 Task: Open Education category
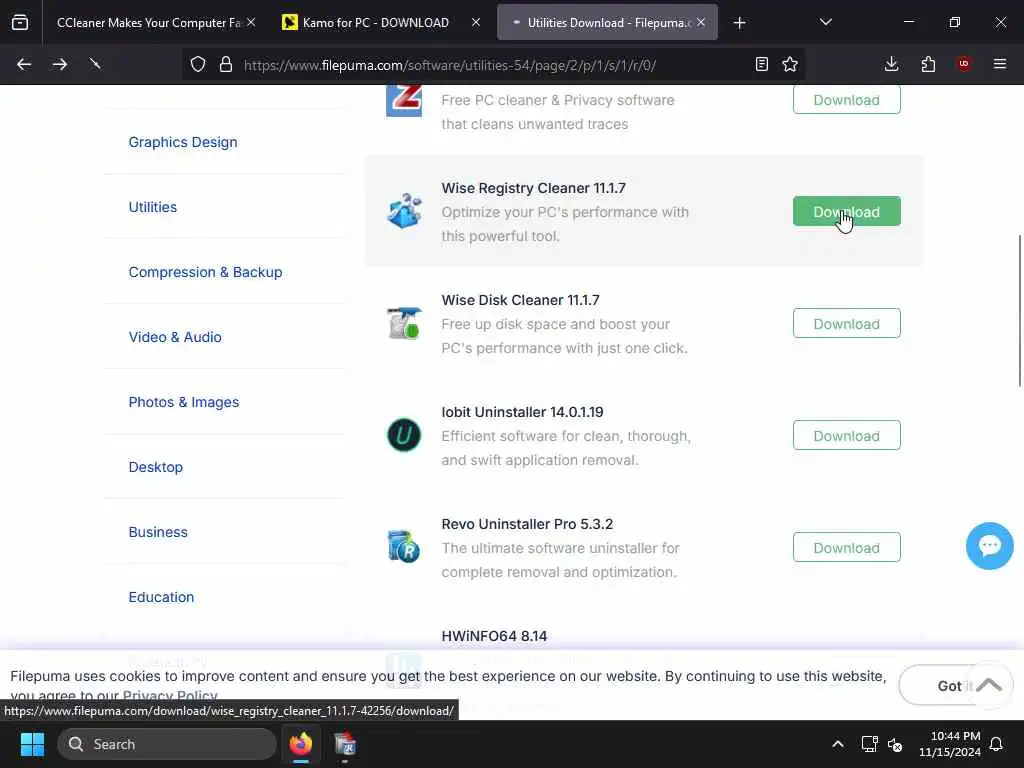pyautogui.click(x=161, y=597)
